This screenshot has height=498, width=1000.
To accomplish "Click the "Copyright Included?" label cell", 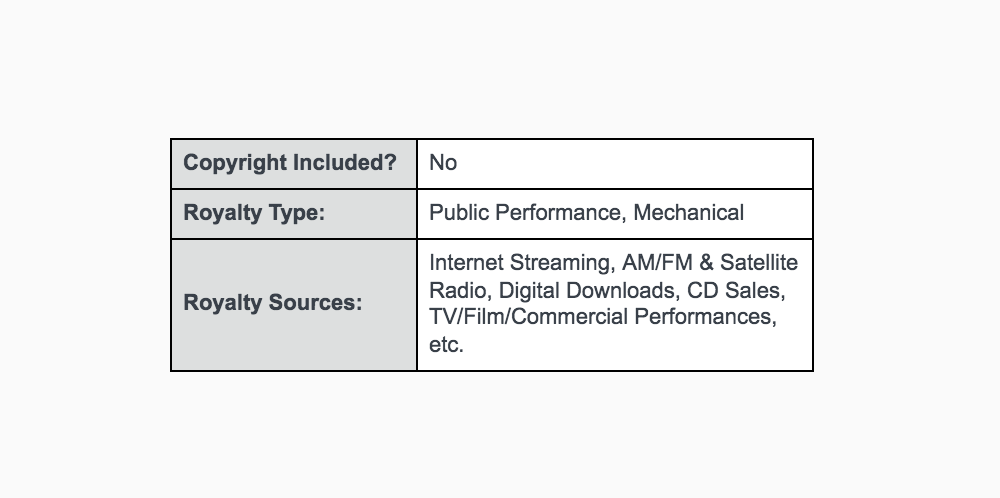I will pos(290,163).
